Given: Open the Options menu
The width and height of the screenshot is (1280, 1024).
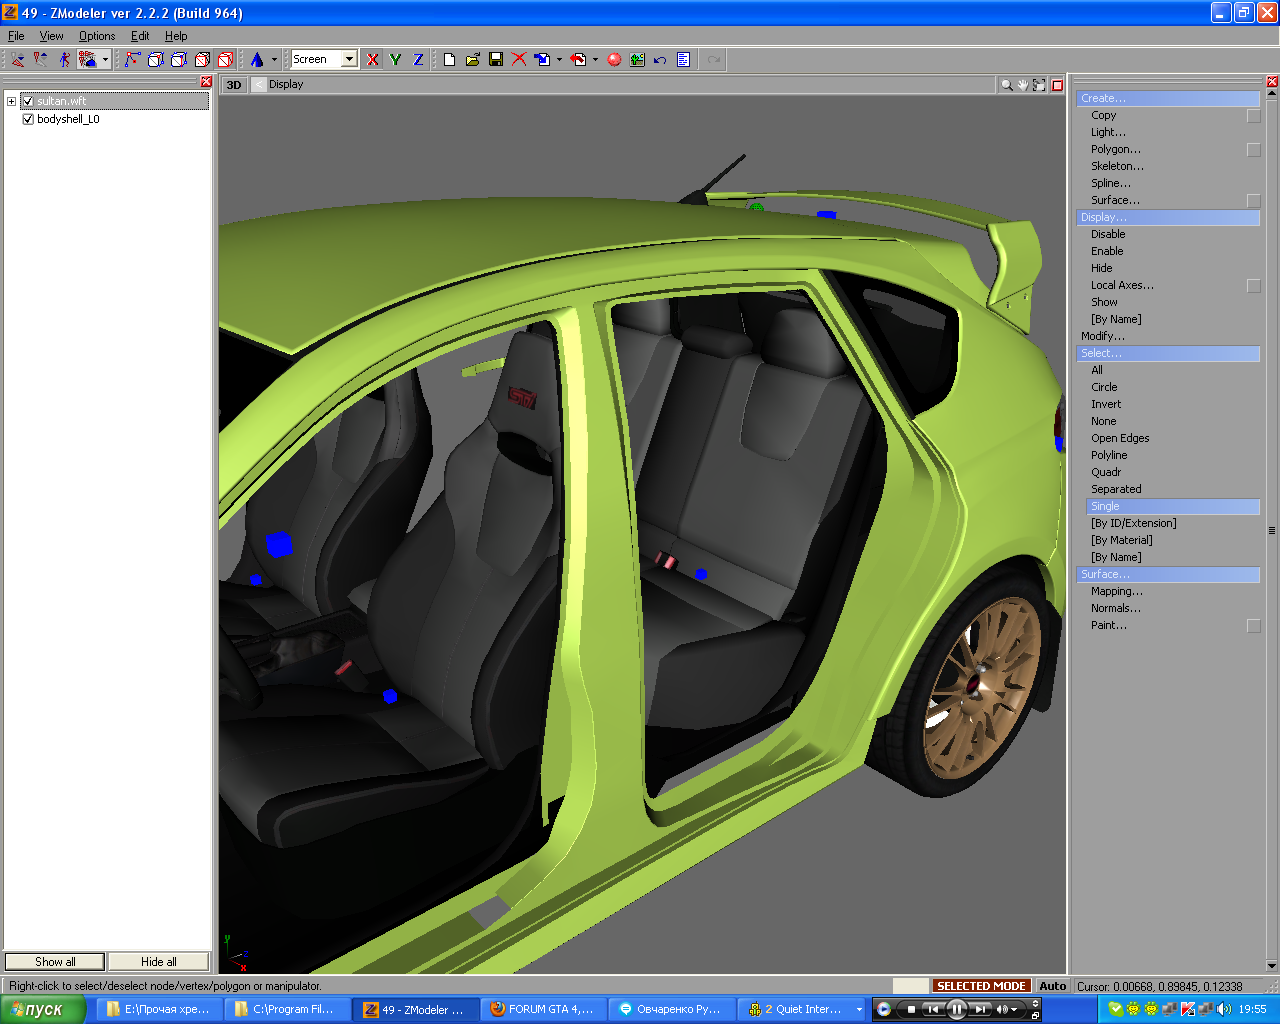Looking at the screenshot, I should pos(97,36).
